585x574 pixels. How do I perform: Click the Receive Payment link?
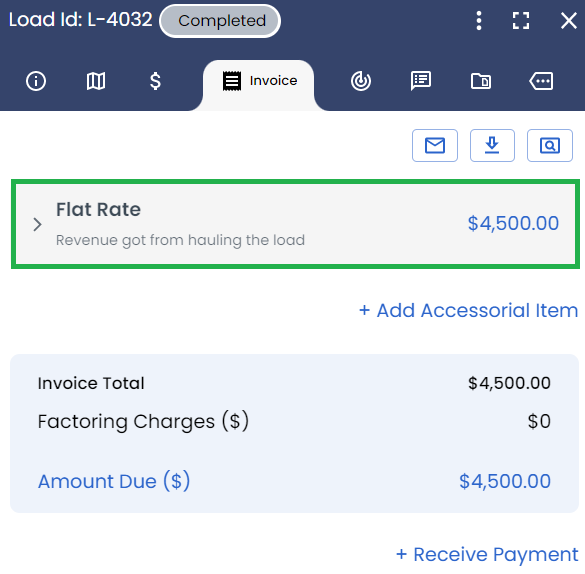[487, 554]
